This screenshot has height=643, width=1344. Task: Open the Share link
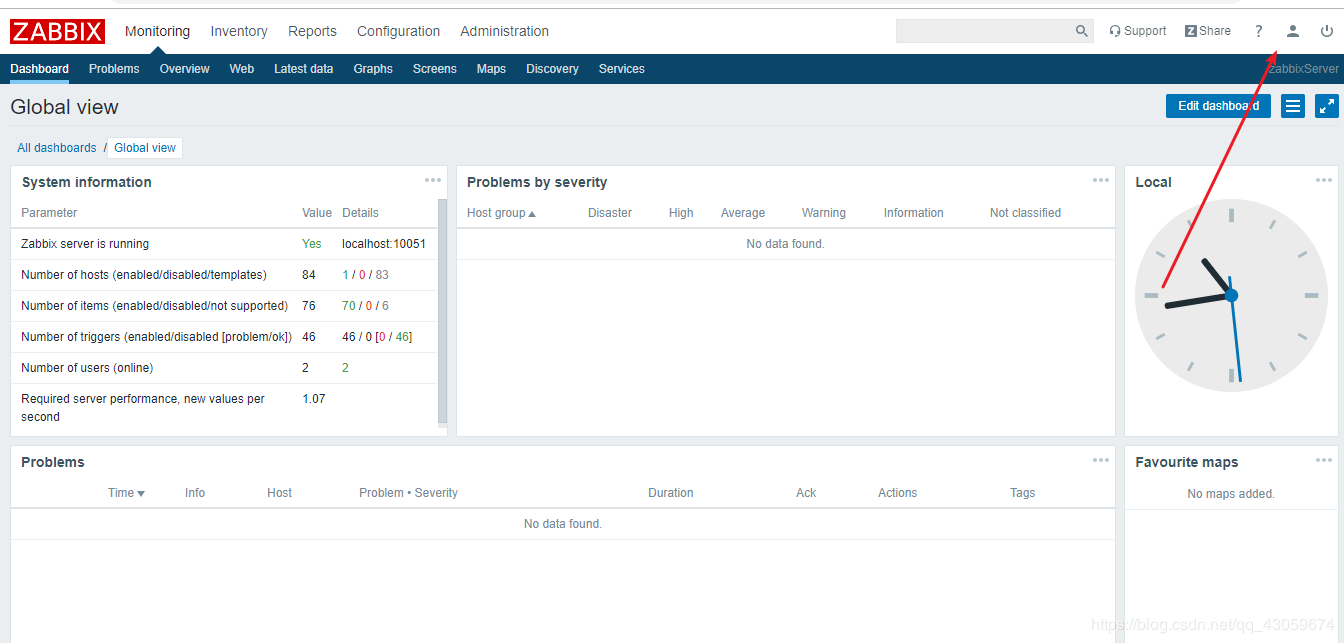(1207, 31)
